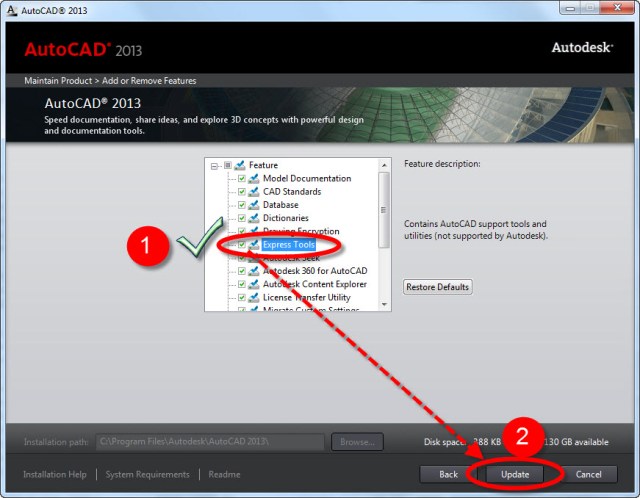Click the Dictionaries feature icon
Viewport: 640px width, 498px height.
(254, 218)
